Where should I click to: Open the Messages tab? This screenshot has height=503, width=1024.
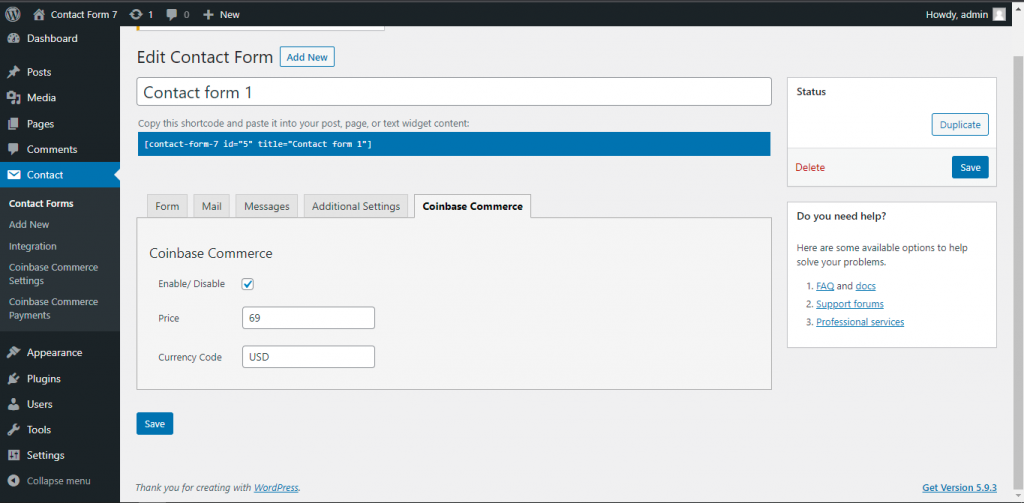(266, 206)
